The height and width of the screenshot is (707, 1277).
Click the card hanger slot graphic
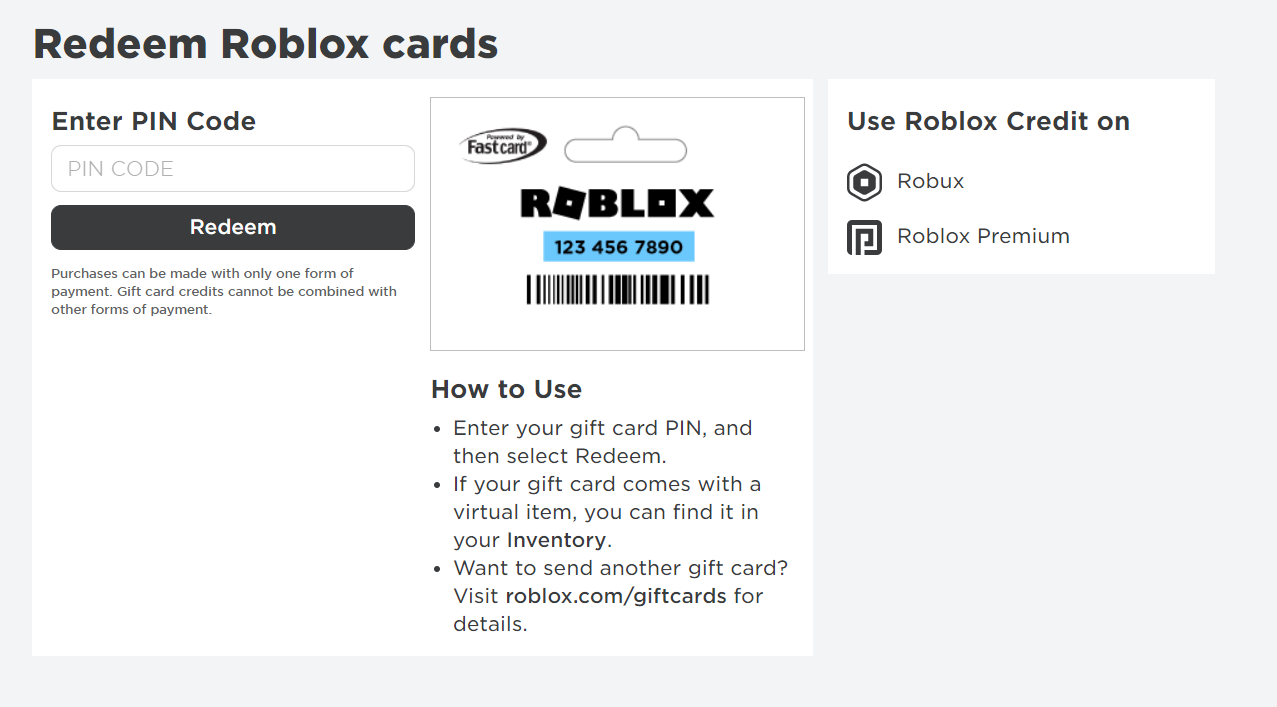click(625, 148)
